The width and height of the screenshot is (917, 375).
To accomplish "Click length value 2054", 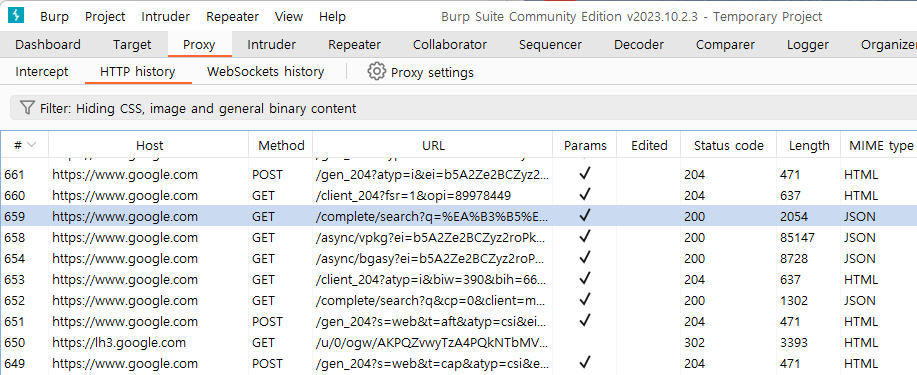I will coord(794,216).
